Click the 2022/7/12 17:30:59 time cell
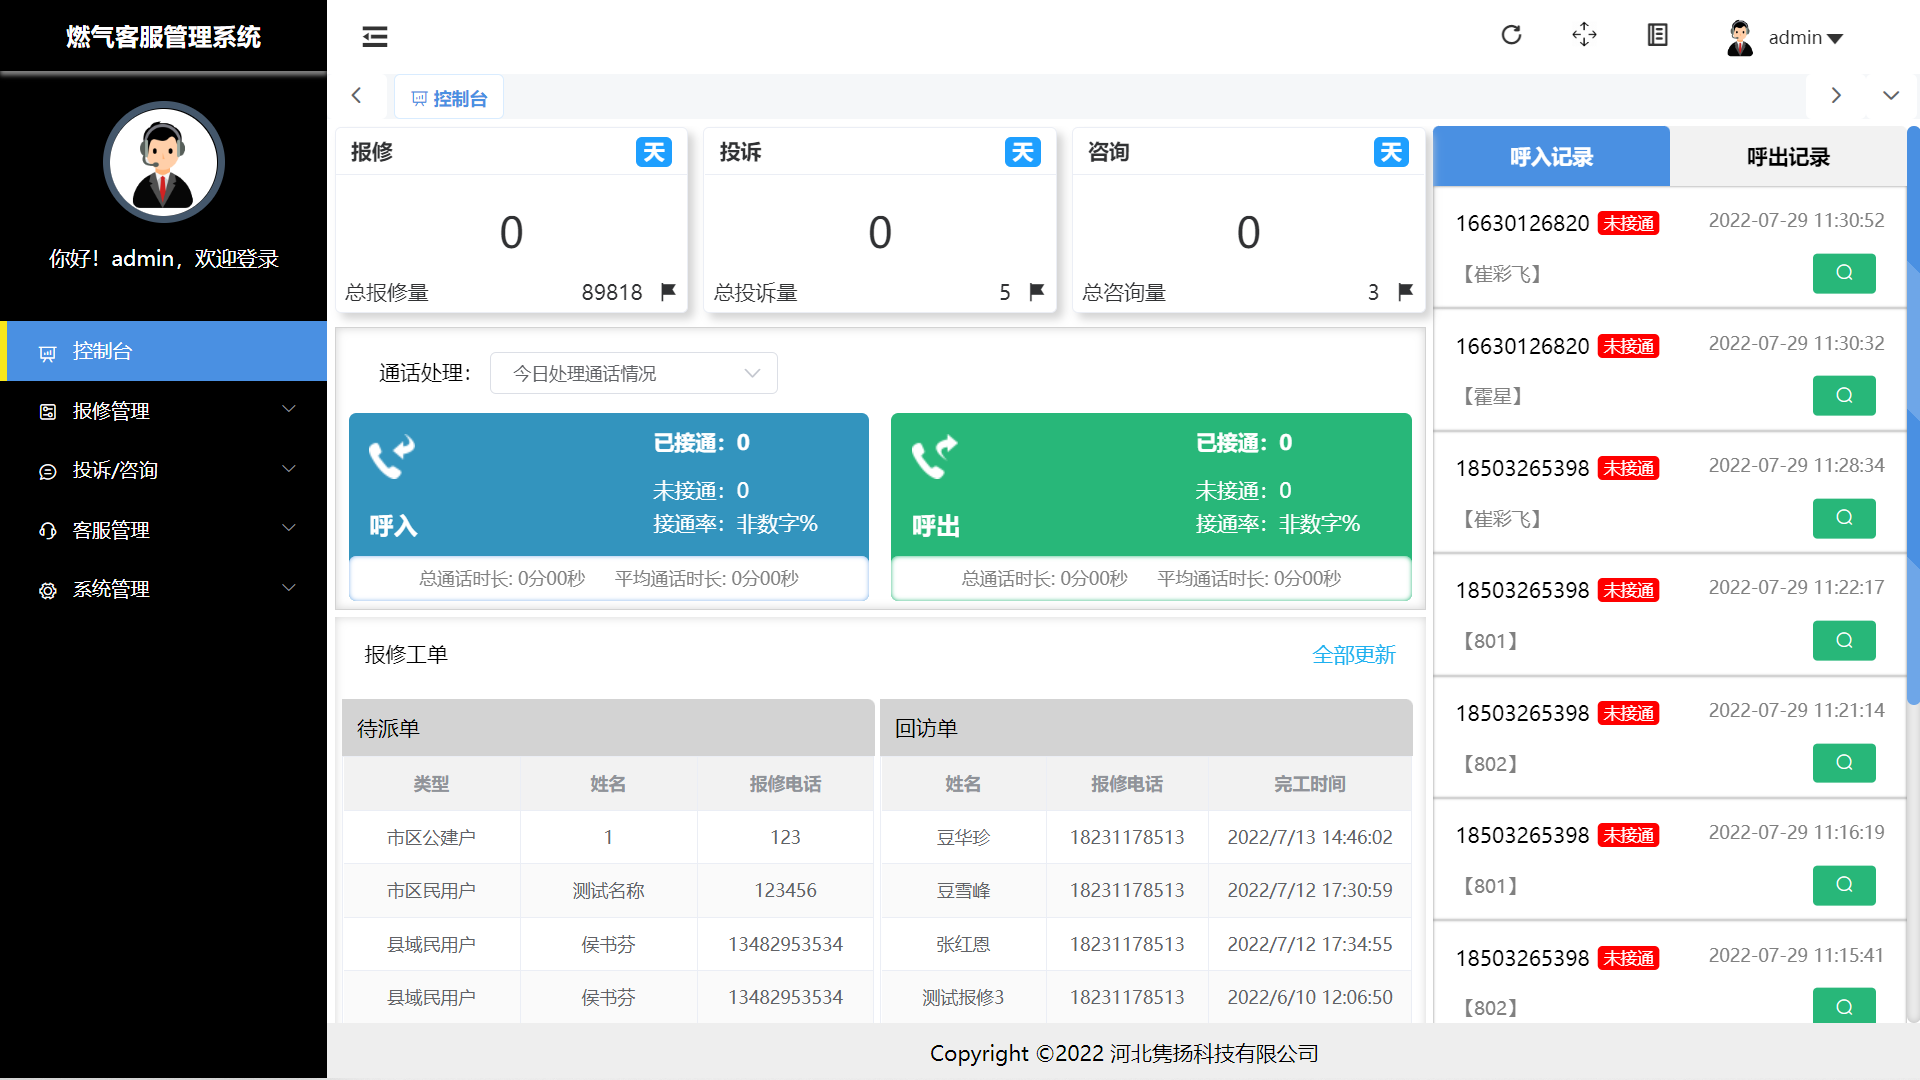The height and width of the screenshot is (1080, 1920). coord(1310,890)
